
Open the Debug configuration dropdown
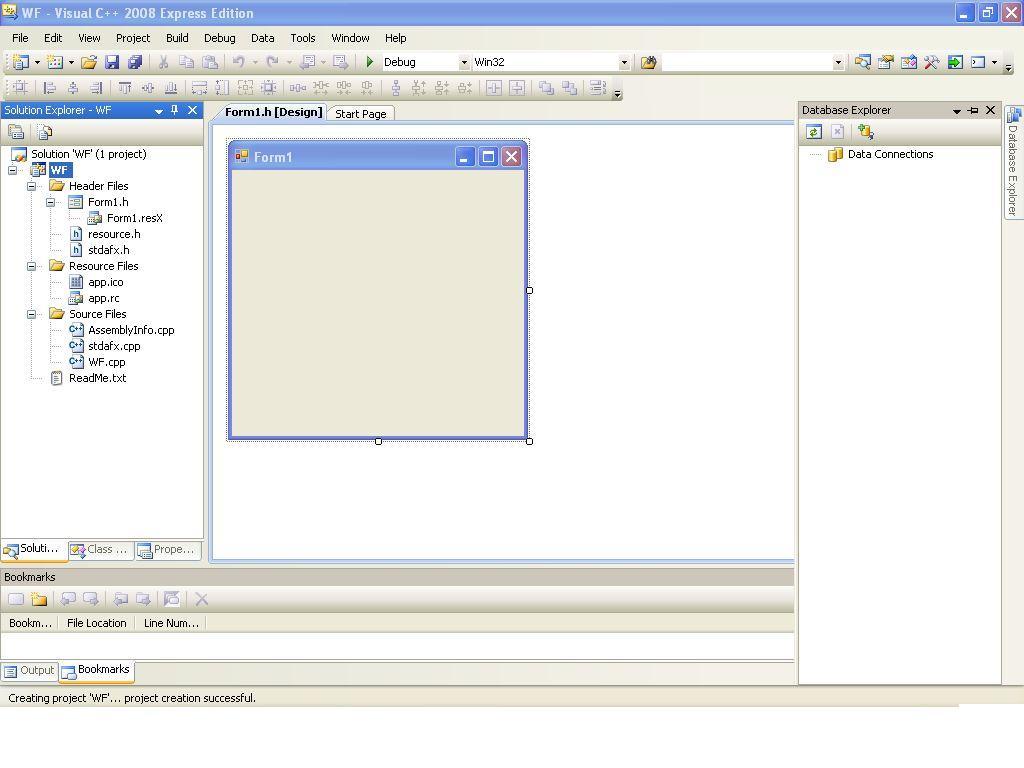click(463, 62)
